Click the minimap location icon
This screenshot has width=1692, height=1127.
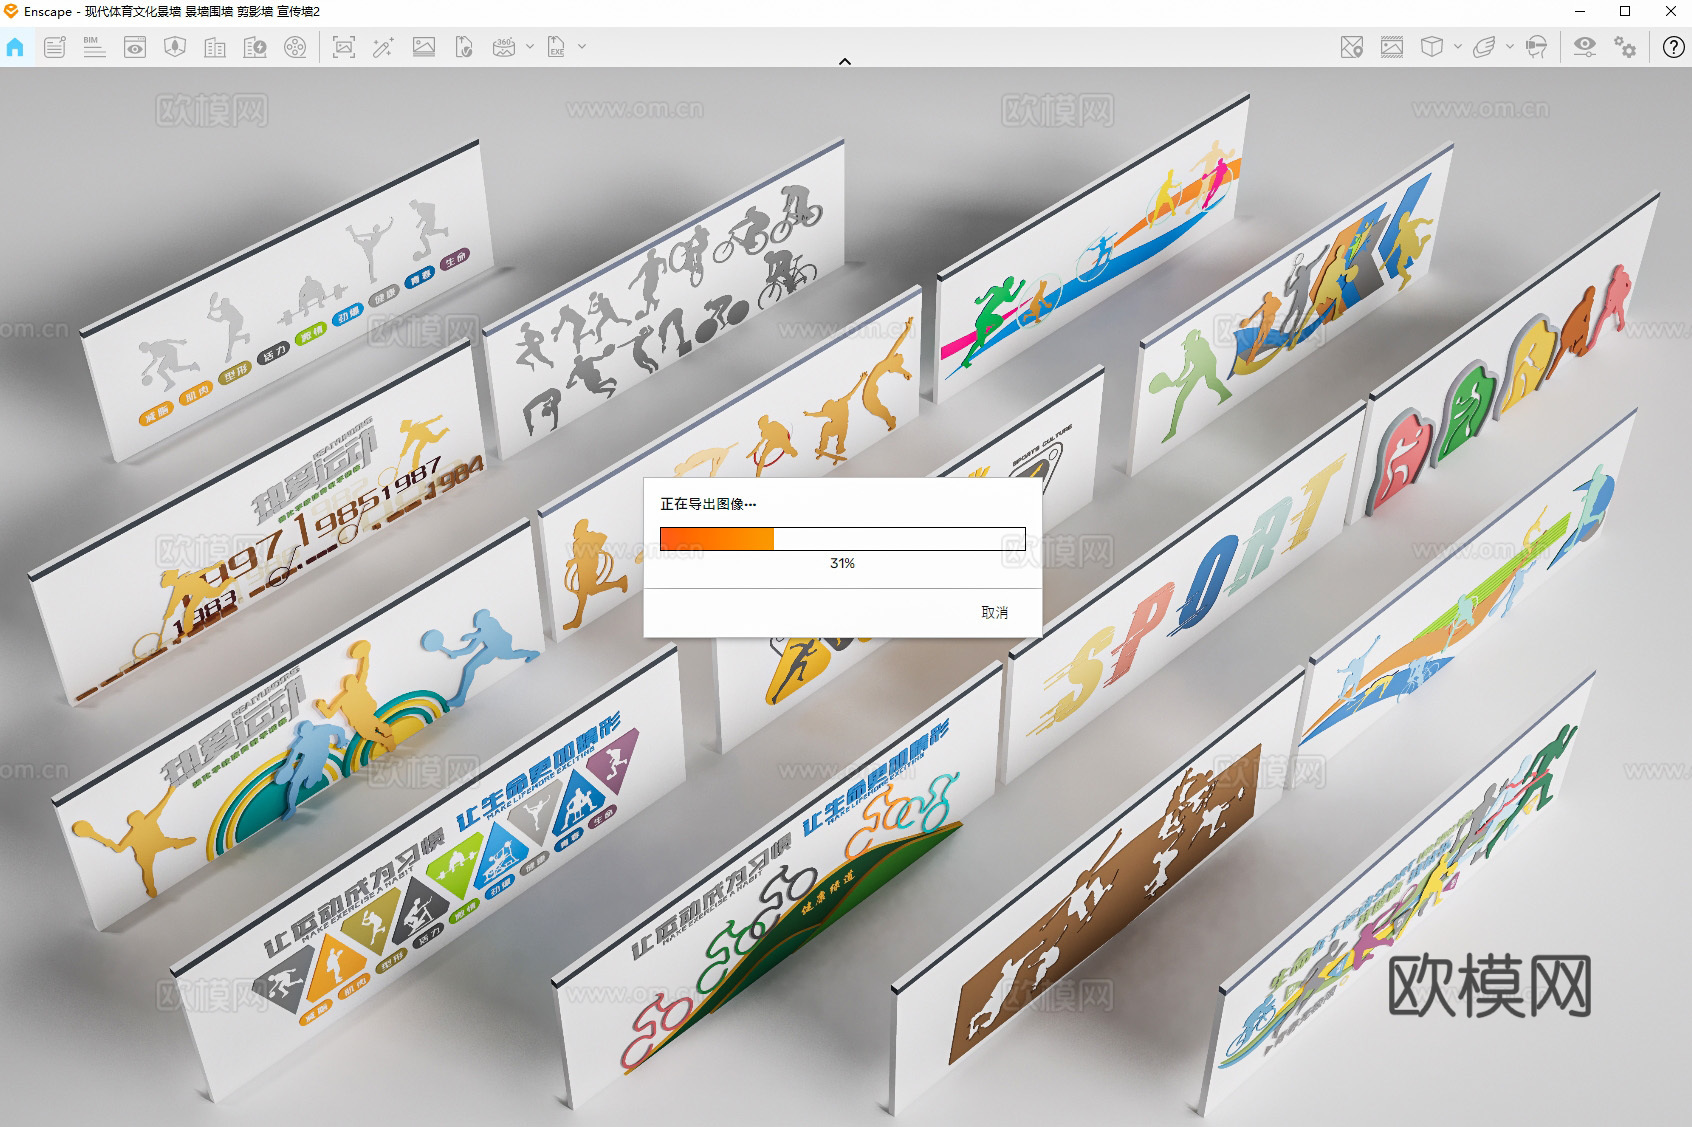(x=1352, y=47)
